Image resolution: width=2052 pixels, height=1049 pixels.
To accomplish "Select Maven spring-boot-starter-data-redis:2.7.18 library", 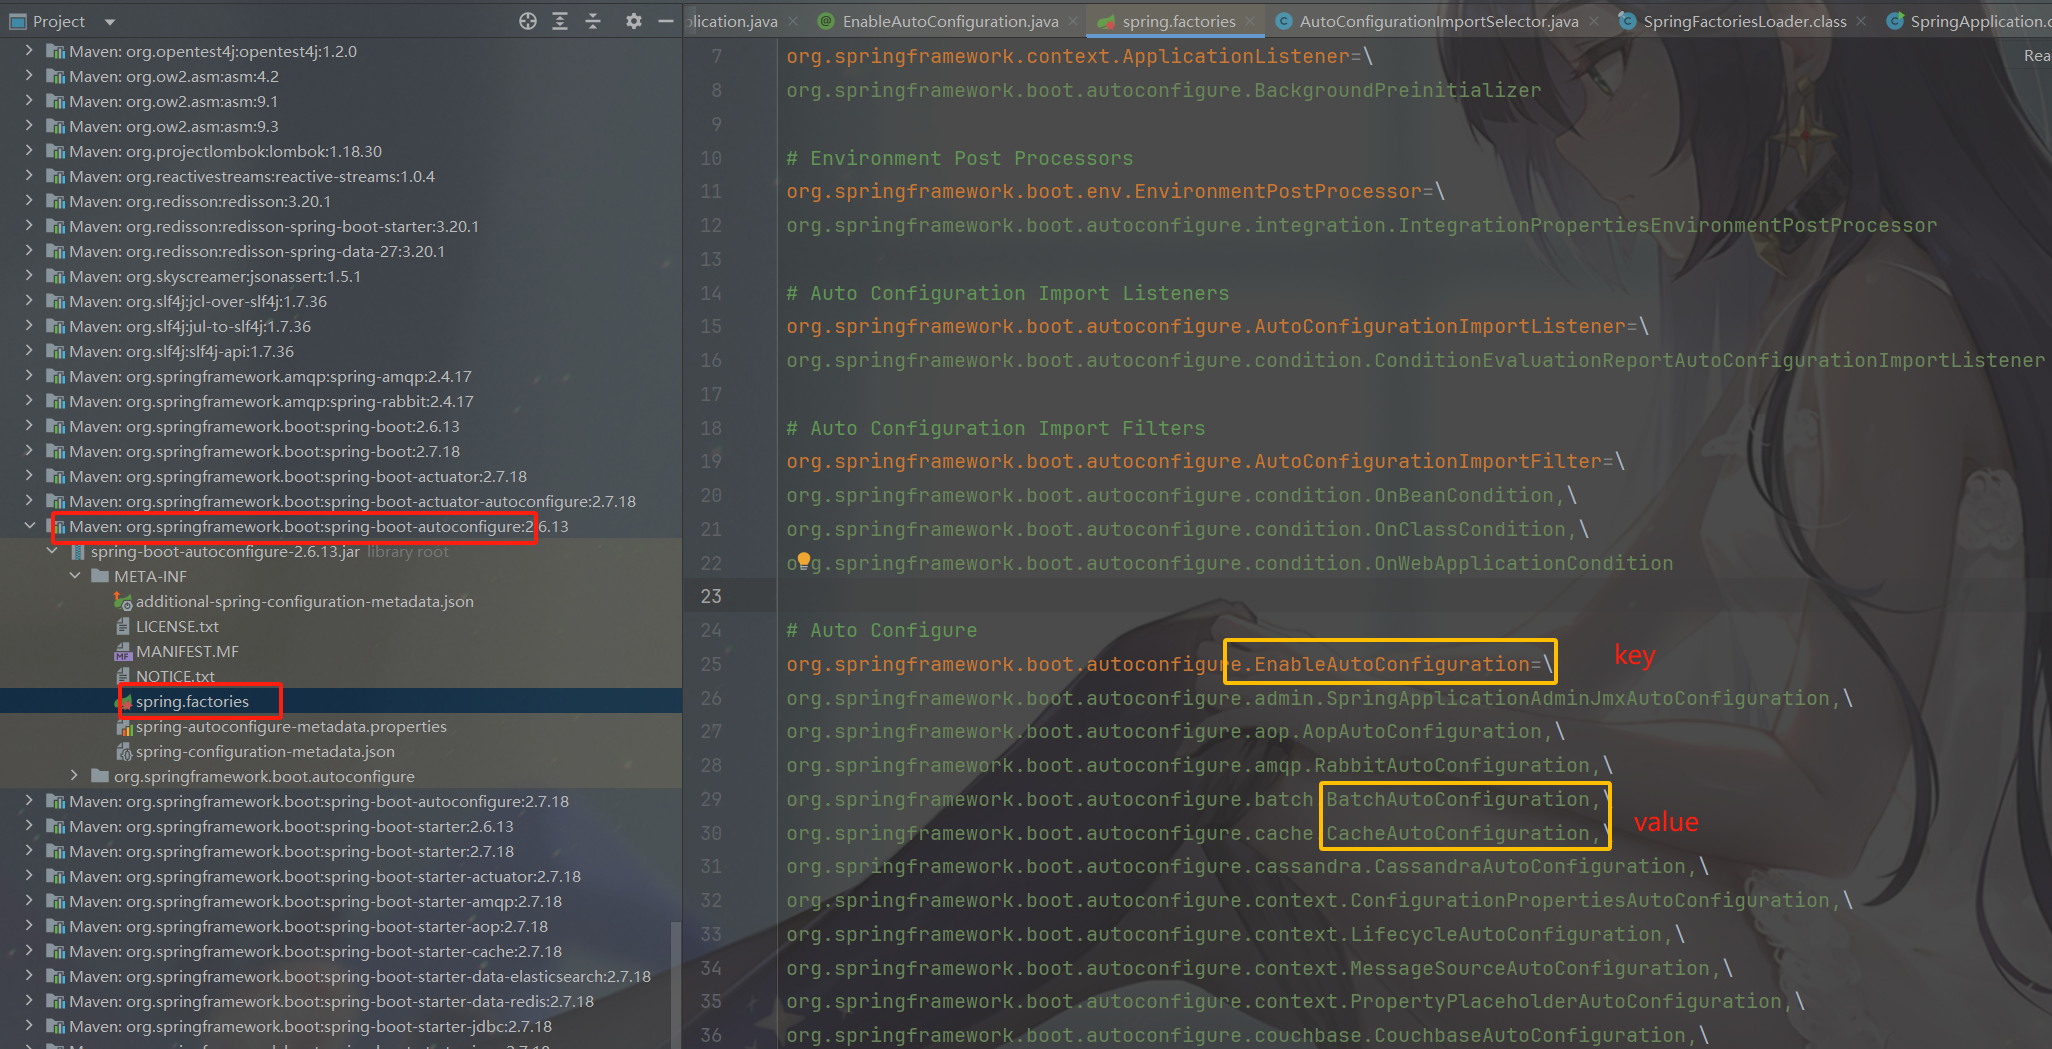I will coord(331,1001).
